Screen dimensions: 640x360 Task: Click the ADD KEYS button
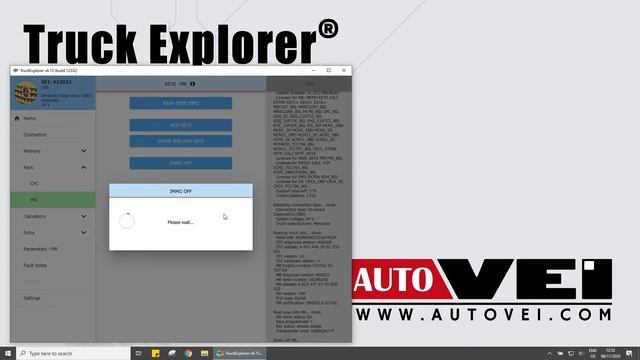point(181,125)
